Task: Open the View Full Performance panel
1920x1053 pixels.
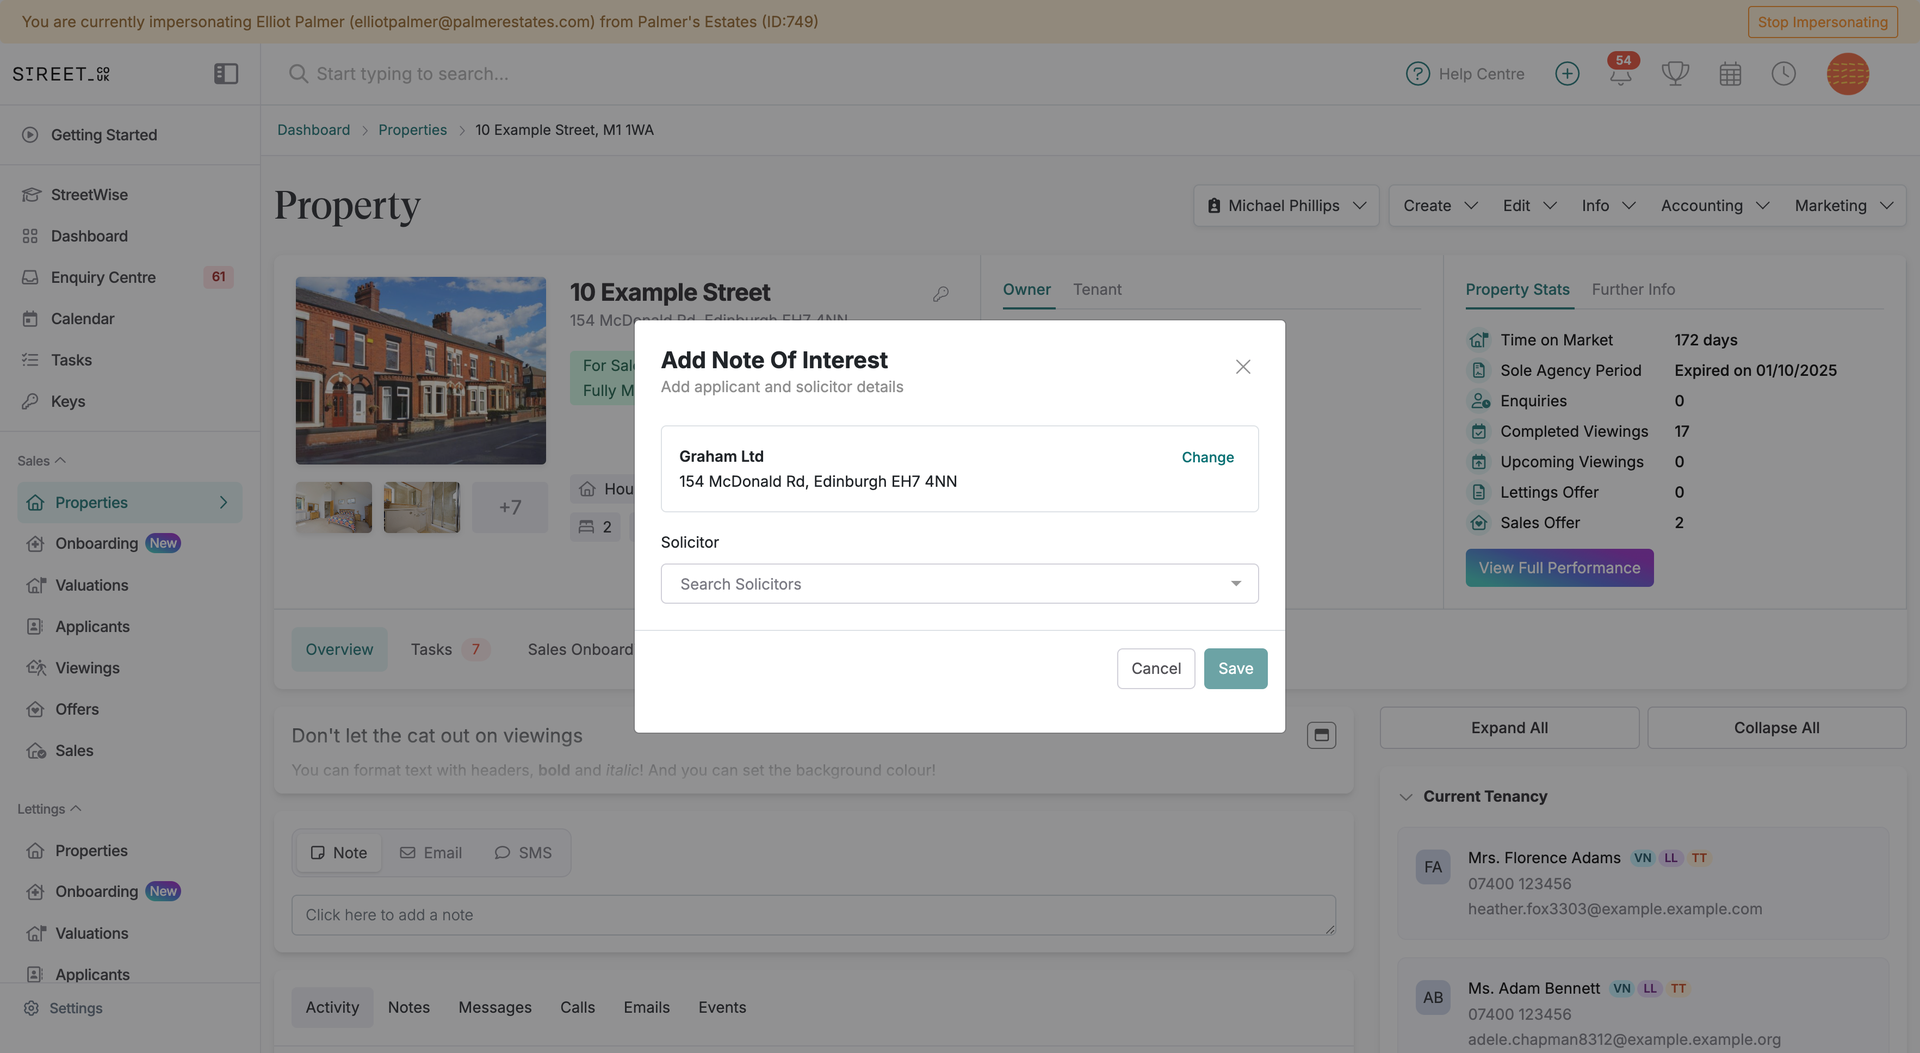Action: [x=1558, y=567]
